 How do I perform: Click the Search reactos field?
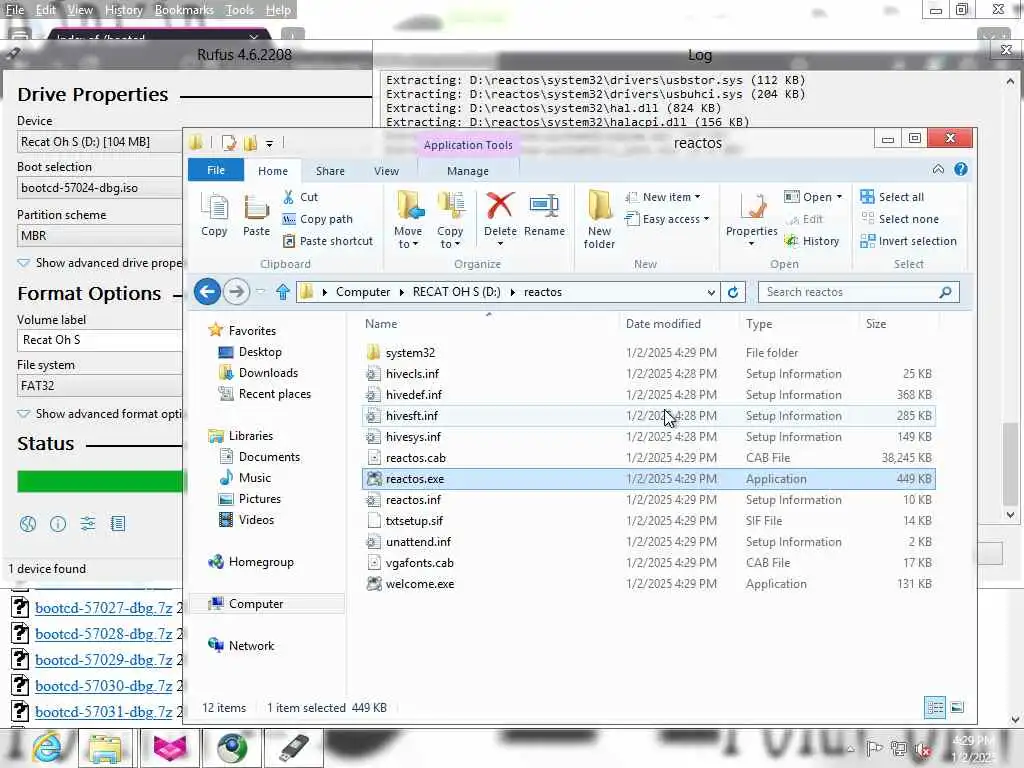[858, 292]
